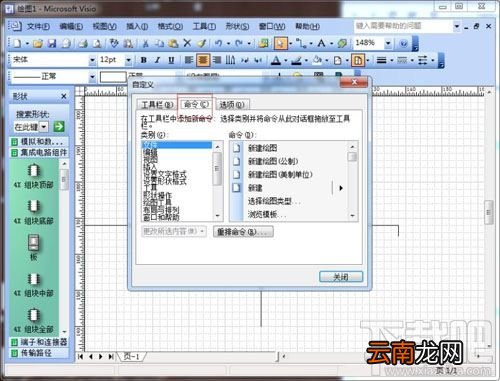The image size is (500, 381).
Task: Click the Font Color letter A icon
Action: coord(276,60)
